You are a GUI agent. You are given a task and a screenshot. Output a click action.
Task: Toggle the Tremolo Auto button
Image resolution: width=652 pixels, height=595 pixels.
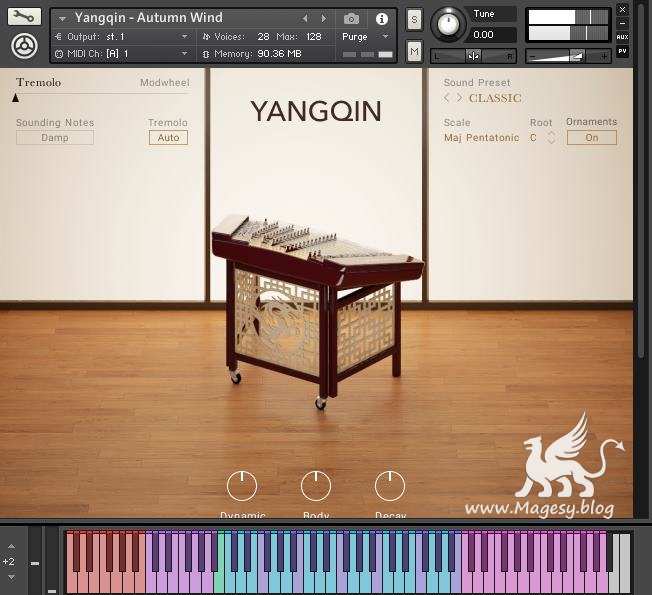click(x=168, y=138)
